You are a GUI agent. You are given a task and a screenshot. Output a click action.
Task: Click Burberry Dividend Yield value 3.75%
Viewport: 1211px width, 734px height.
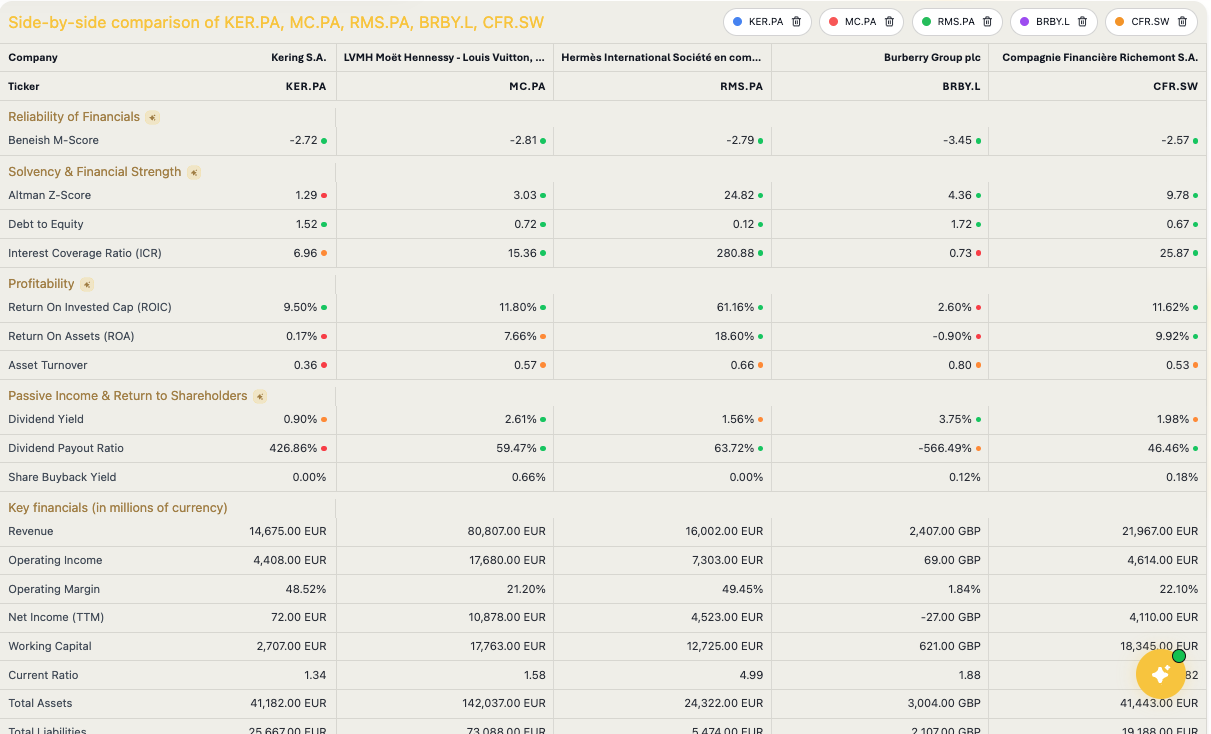click(957, 419)
